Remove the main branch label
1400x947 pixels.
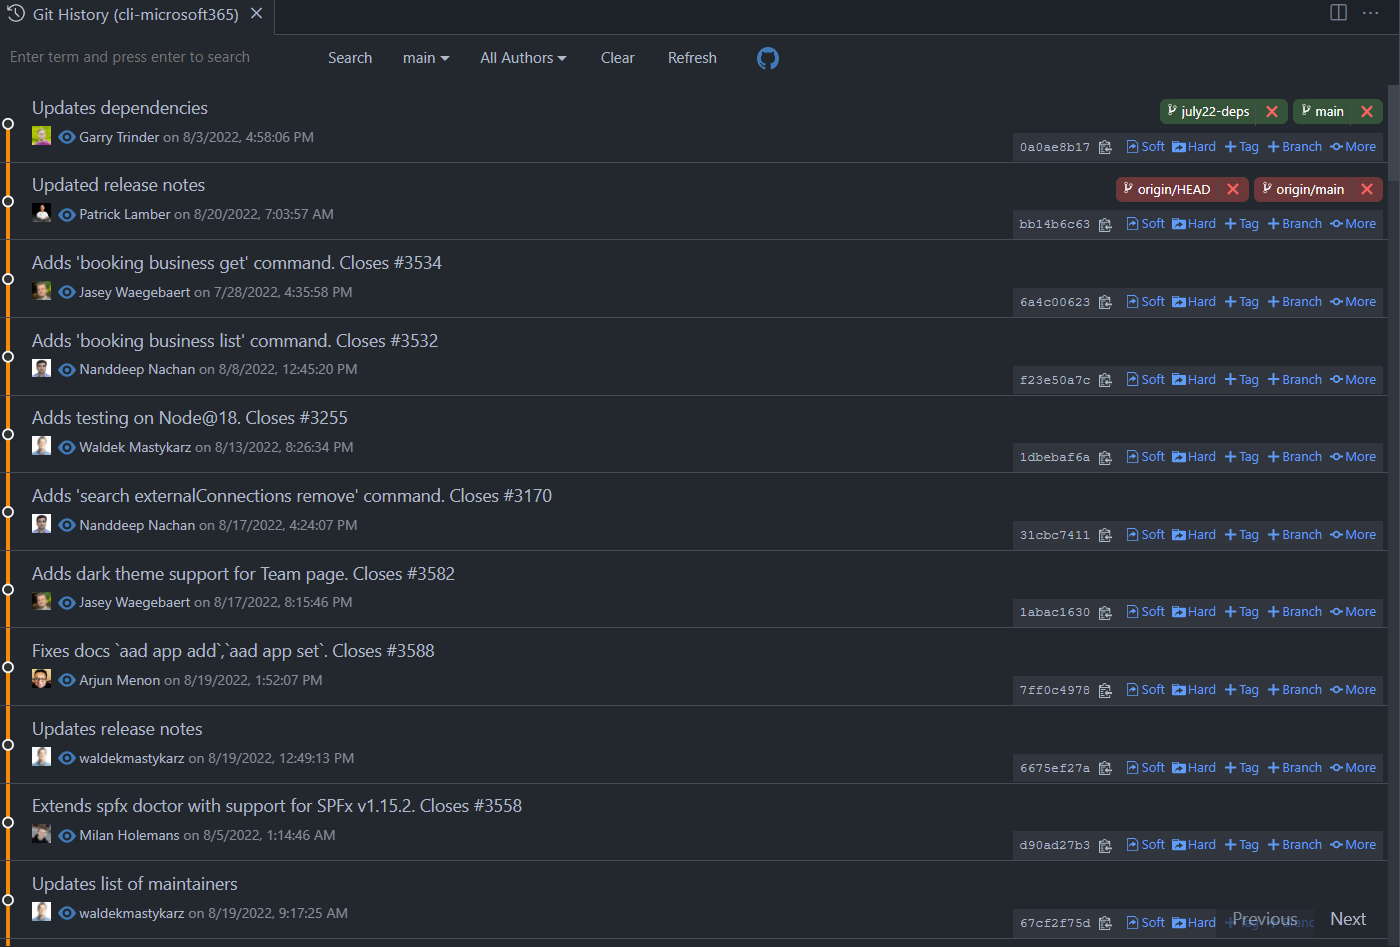click(1367, 112)
